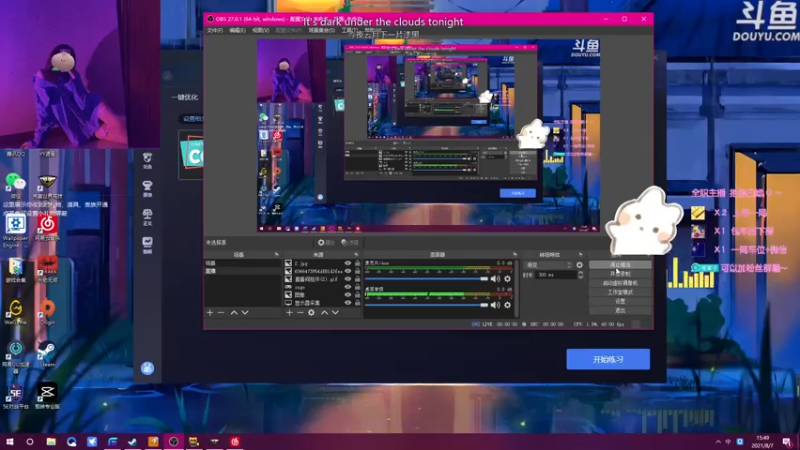Screen dimensions: 800x450
Task: Click the blue 开始练习 button in background window
Action: point(608,359)
